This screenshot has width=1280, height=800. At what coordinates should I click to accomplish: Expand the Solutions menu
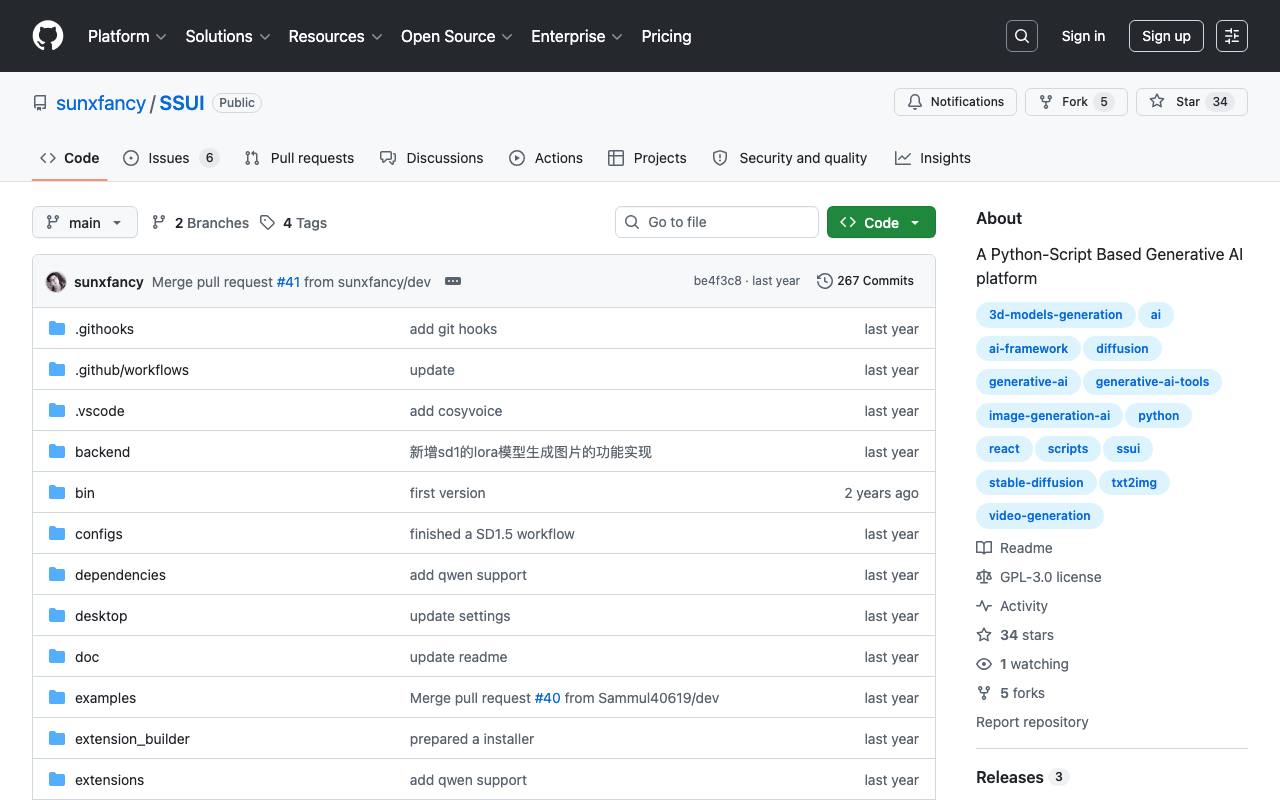pyautogui.click(x=228, y=36)
